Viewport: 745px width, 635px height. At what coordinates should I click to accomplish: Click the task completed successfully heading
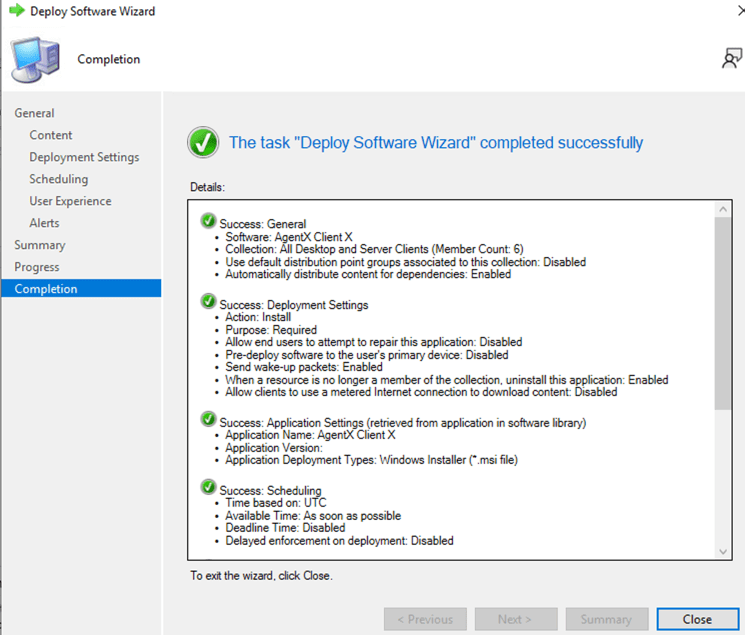(x=436, y=143)
